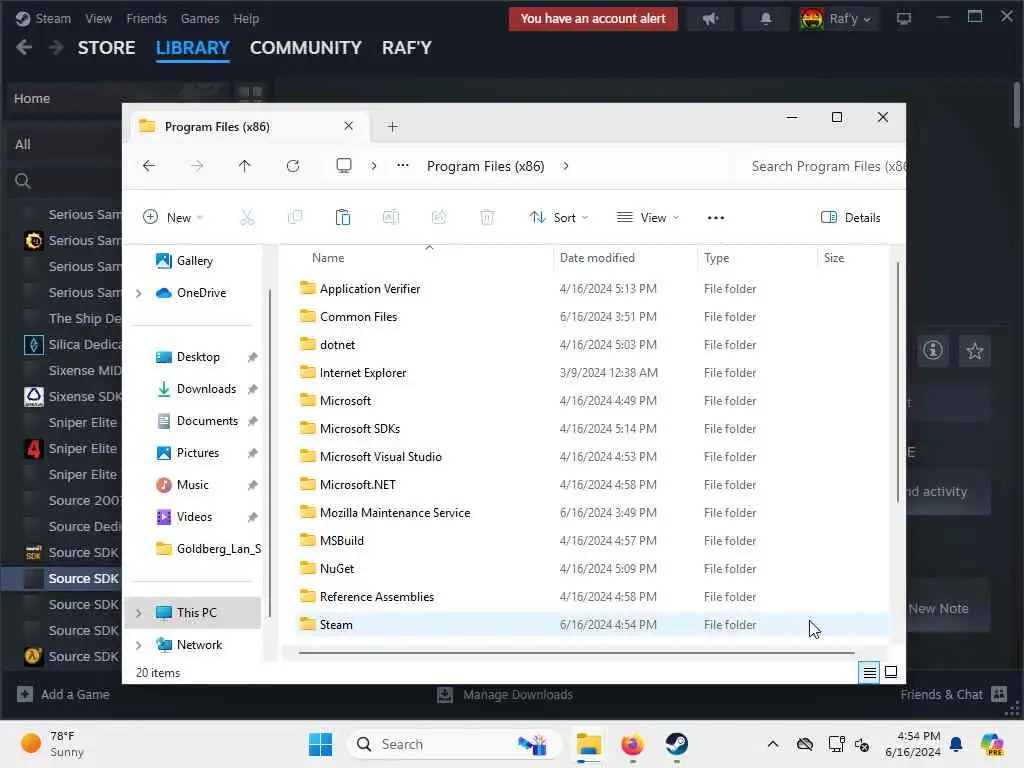The image size is (1024, 768).
Task: Click the Steam library search magnifier icon
Action: pyautogui.click(x=23, y=181)
